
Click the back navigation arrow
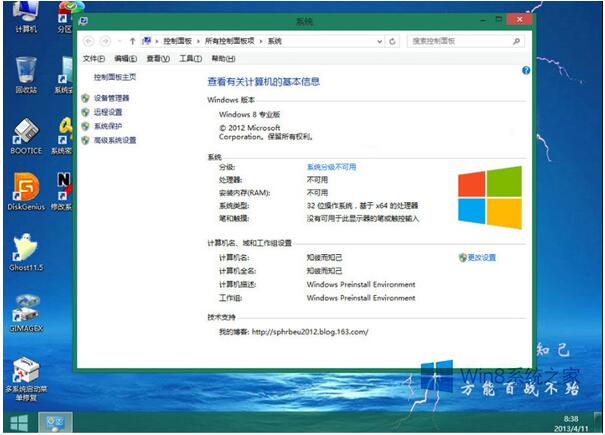(x=89, y=41)
